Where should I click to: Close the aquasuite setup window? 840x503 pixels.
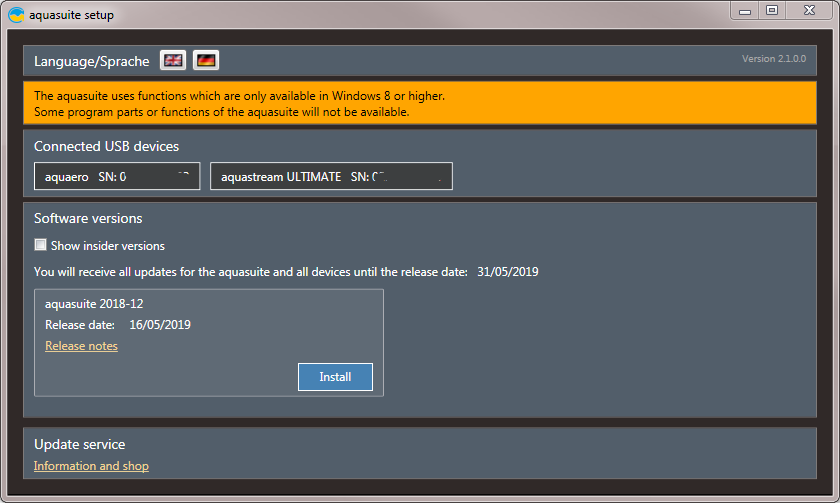tap(809, 11)
